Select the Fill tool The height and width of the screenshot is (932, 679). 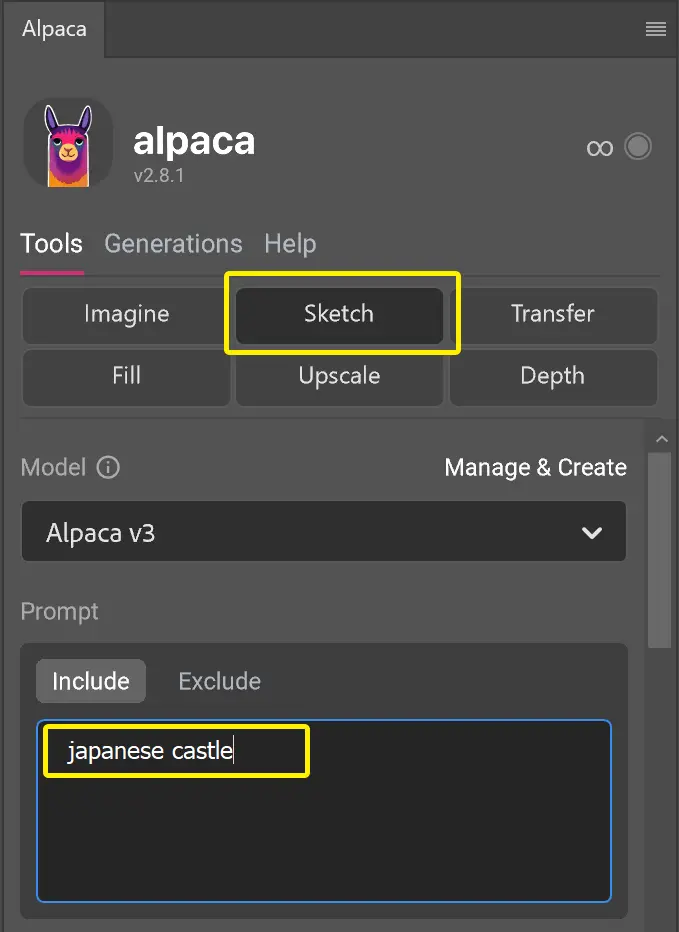[x=127, y=377]
